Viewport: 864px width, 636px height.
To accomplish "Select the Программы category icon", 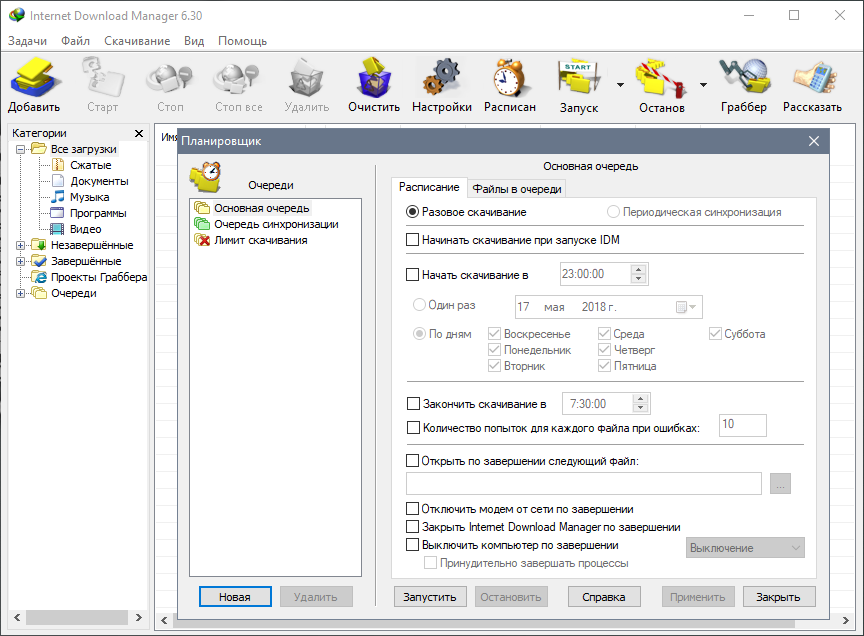I will [57, 213].
